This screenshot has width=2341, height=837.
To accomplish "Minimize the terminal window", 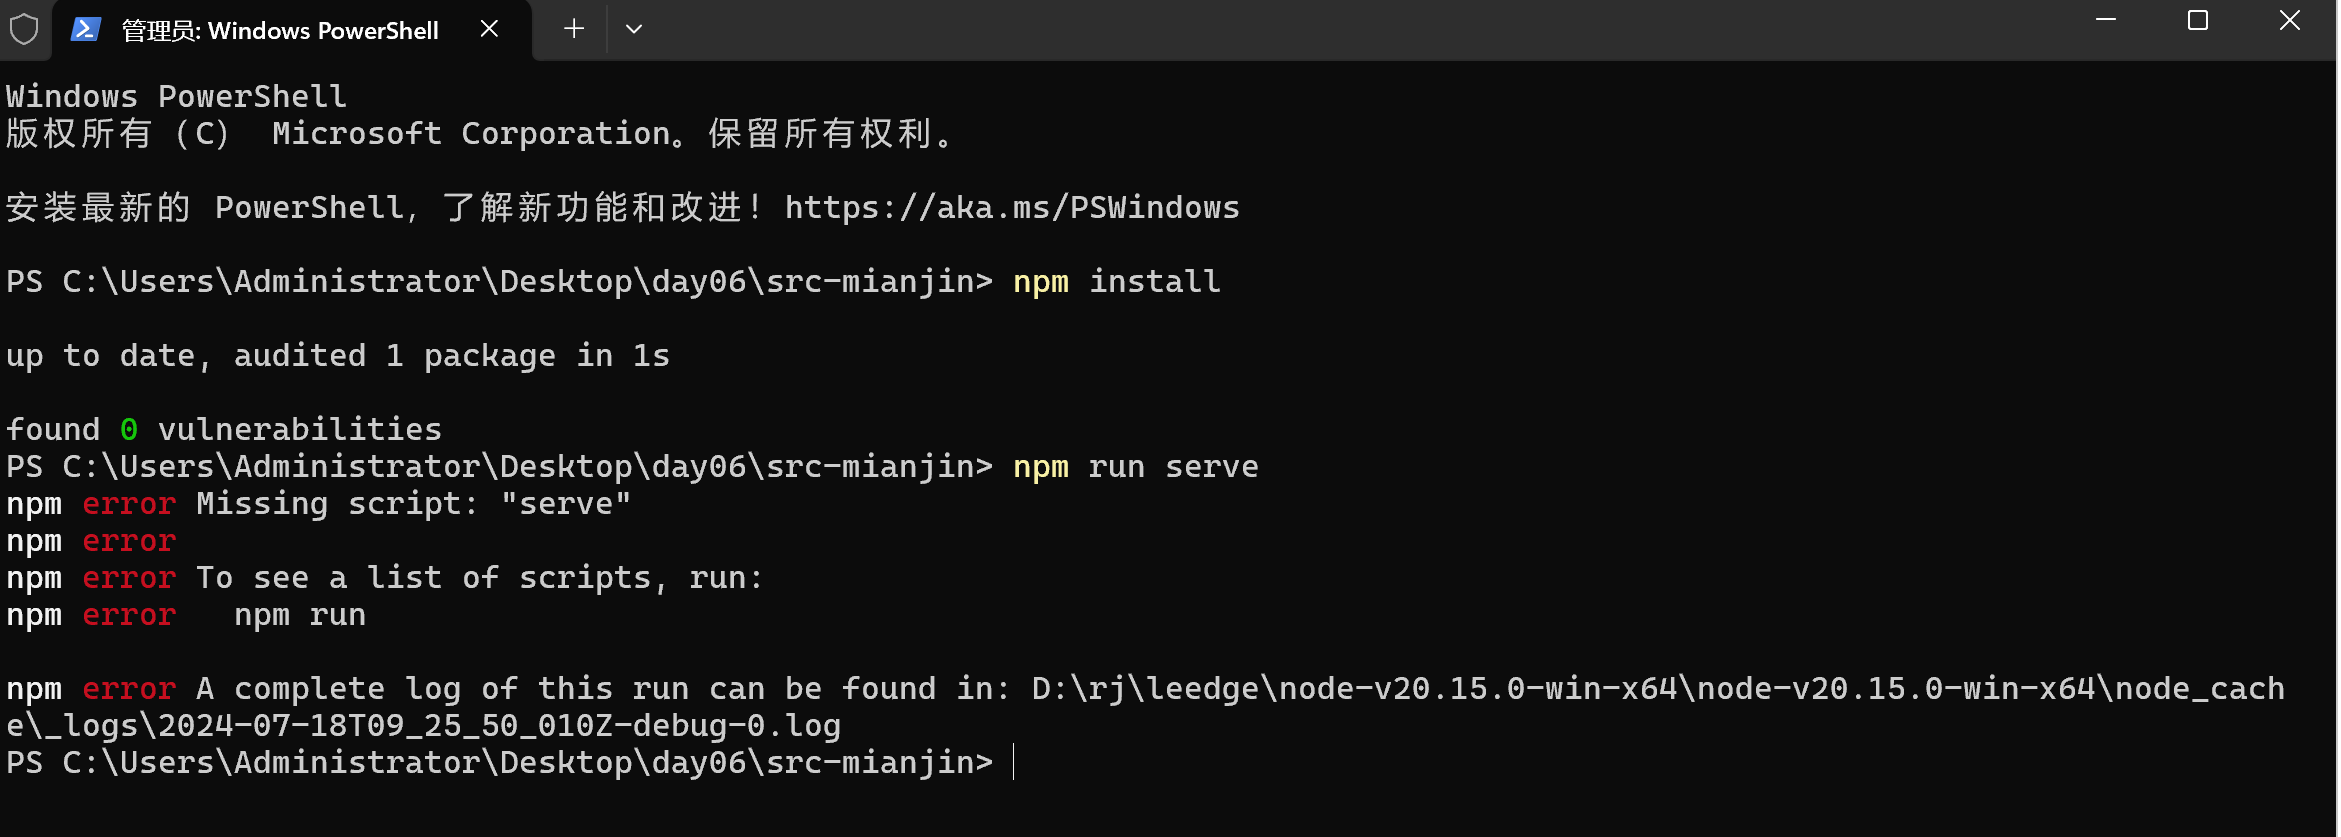I will (x=2106, y=20).
